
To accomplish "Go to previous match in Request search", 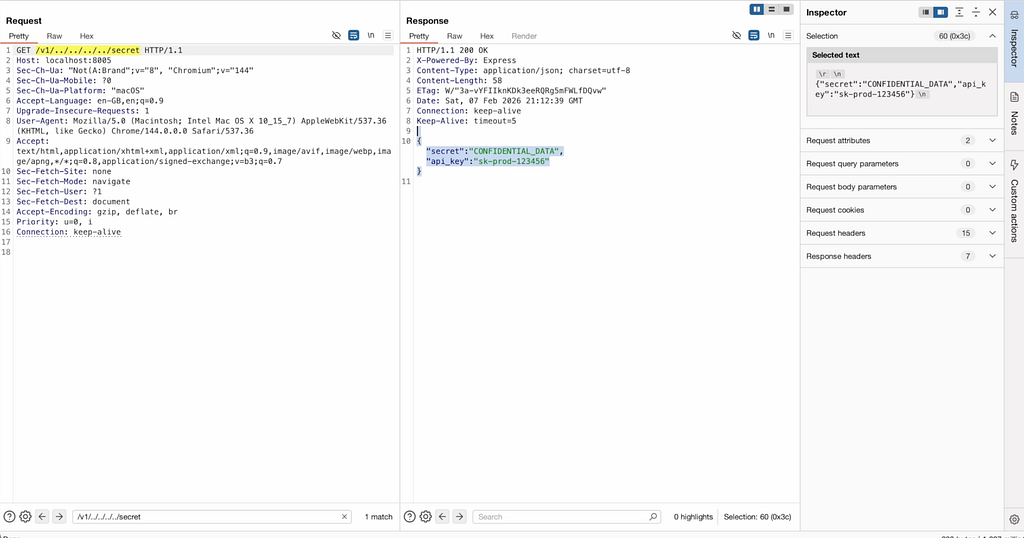I will (42, 516).
